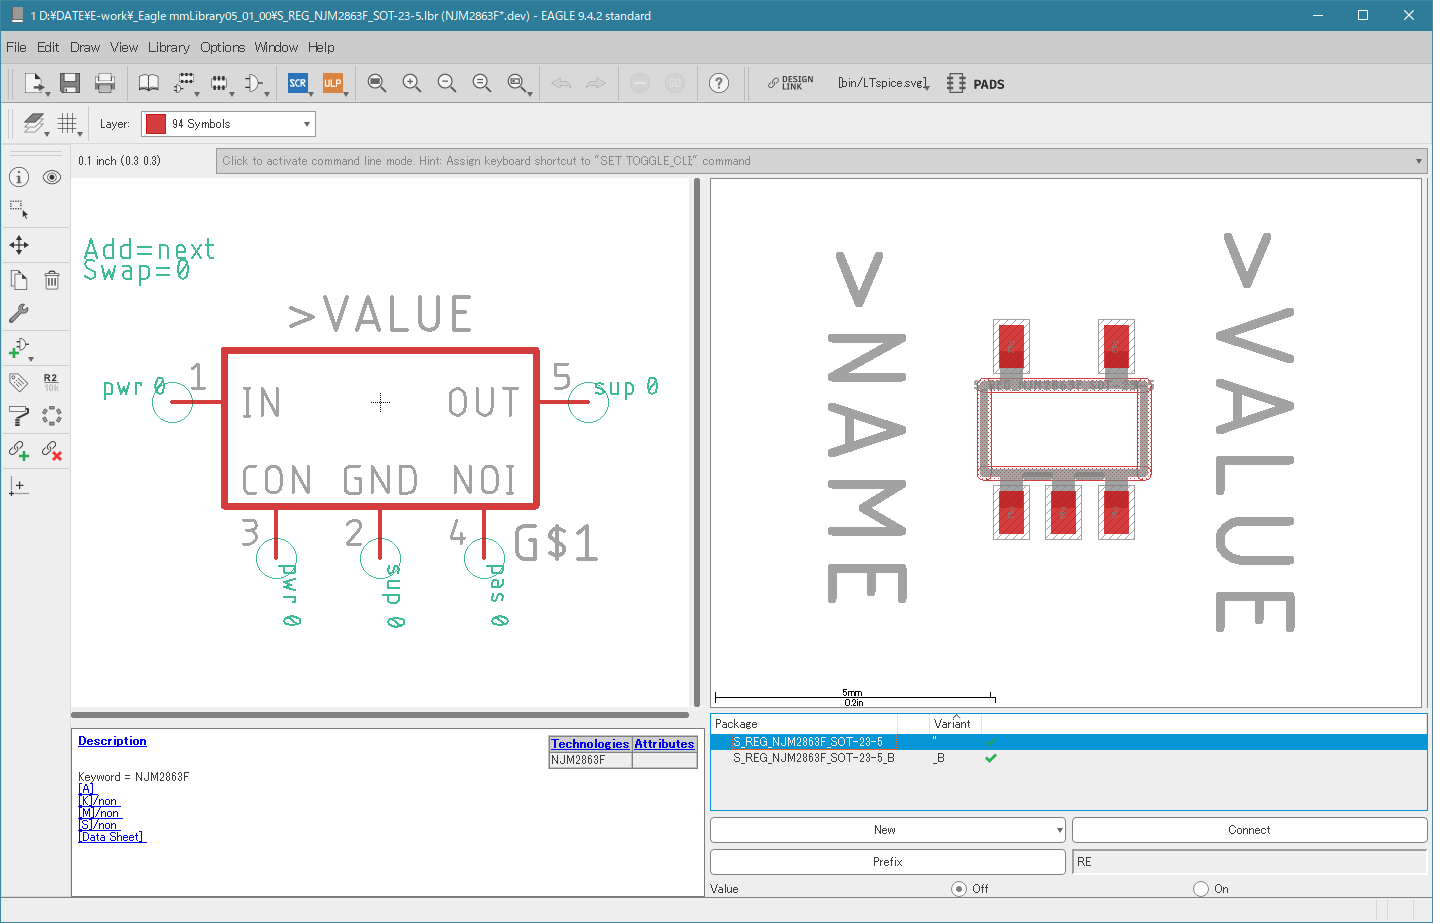Expand the New package button dropdown arrow
Screen dimensions: 1433x923
pos(1059,830)
